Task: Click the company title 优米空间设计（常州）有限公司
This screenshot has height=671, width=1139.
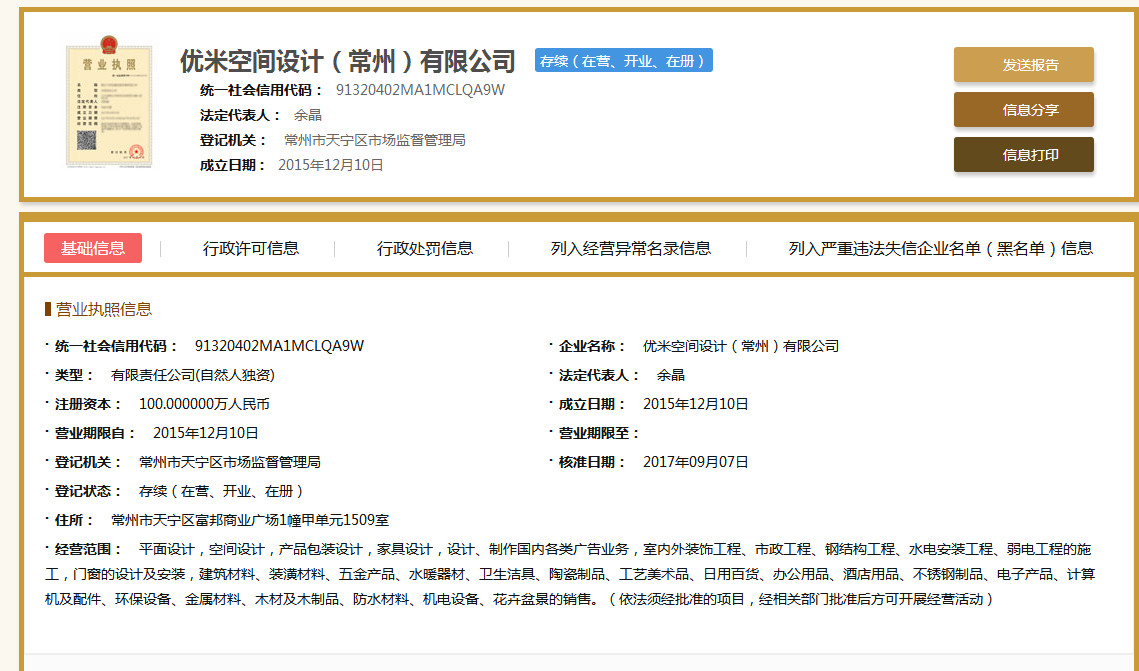Action: (348, 62)
